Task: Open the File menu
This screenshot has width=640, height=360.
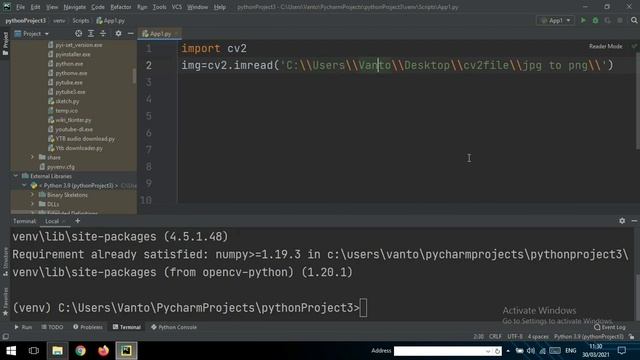Action: (20, 7)
